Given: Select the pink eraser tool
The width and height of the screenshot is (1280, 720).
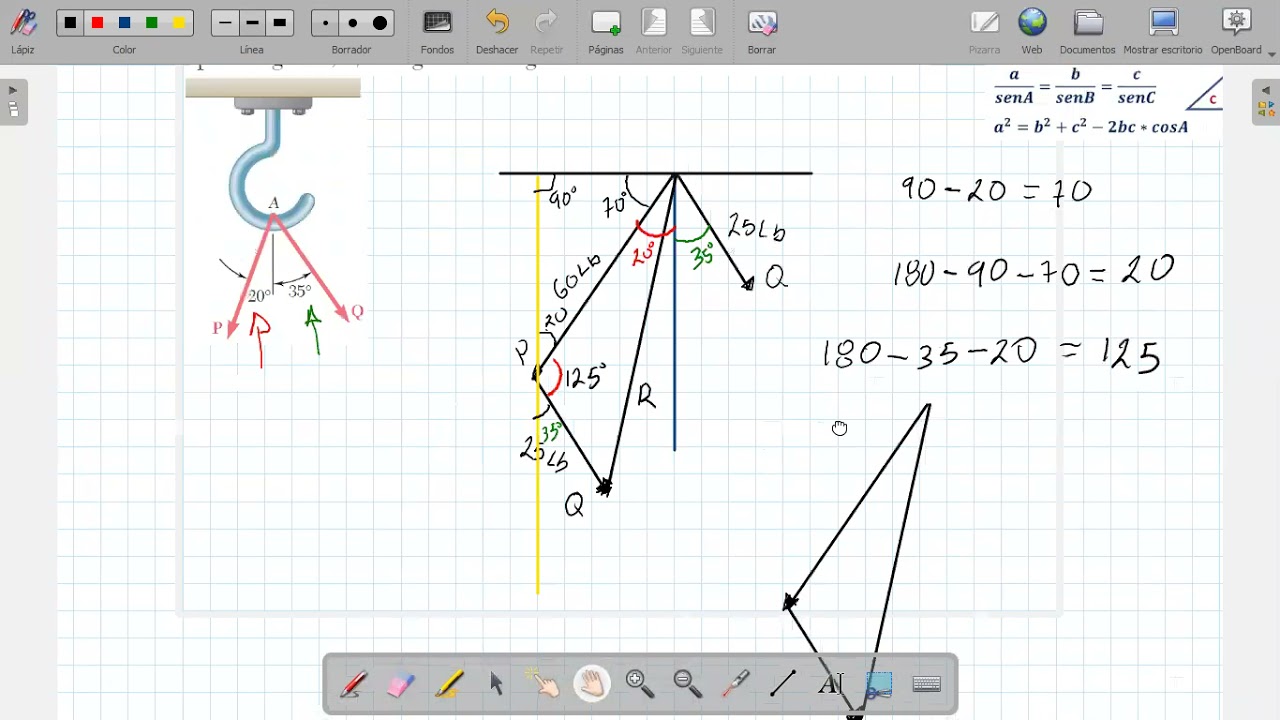Looking at the screenshot, I should 400,684.
